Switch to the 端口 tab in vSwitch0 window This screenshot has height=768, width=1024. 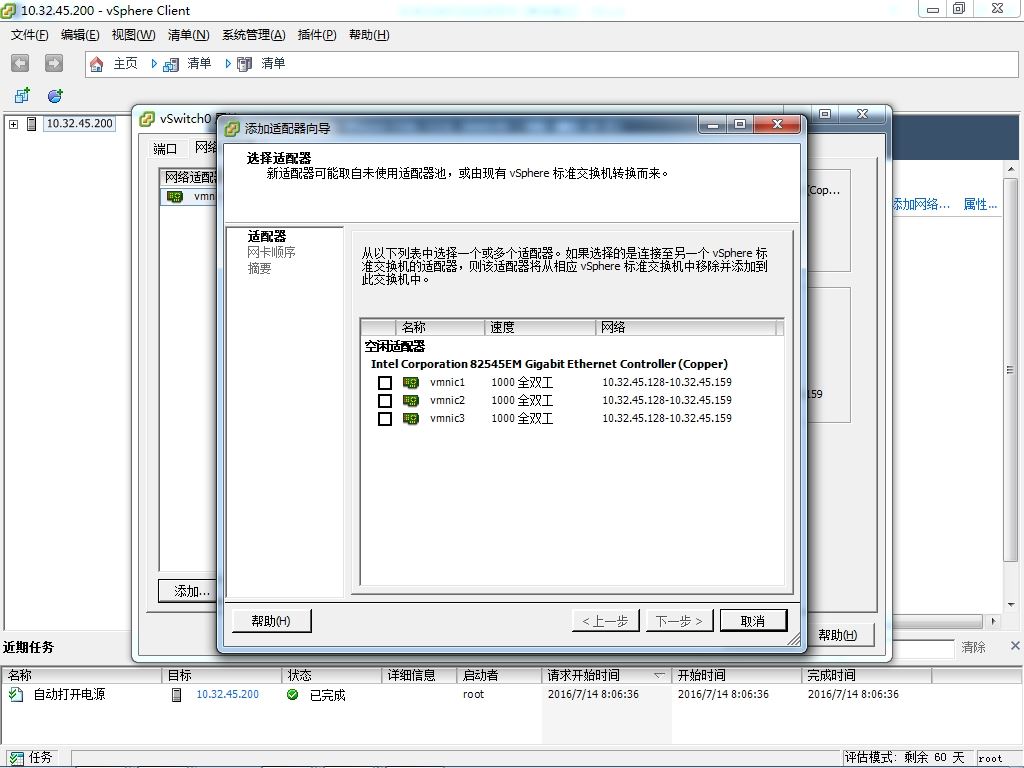165,148
